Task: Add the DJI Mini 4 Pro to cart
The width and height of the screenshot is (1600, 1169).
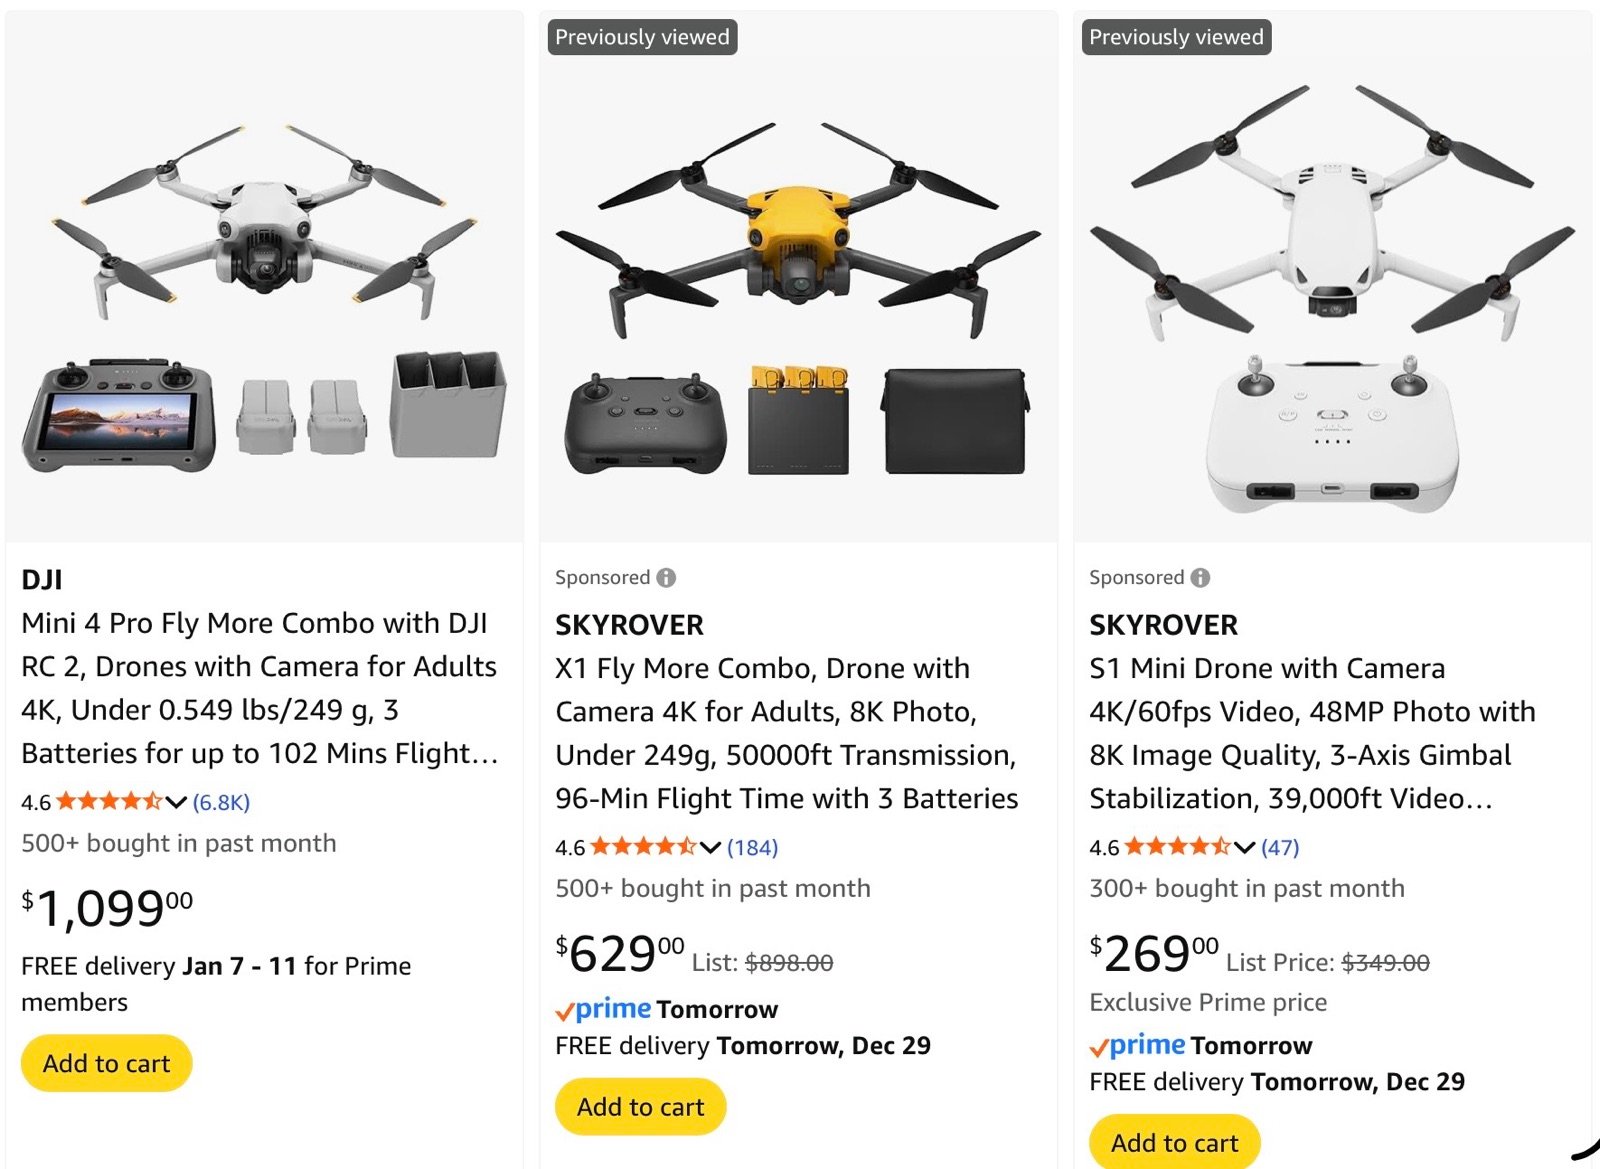Action: coord(105,1063)
